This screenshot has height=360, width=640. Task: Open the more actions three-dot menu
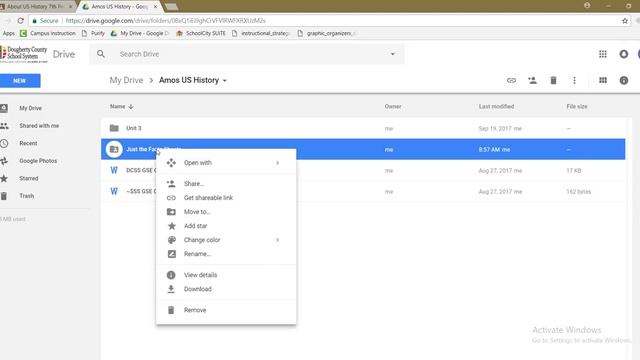point(574,80)
